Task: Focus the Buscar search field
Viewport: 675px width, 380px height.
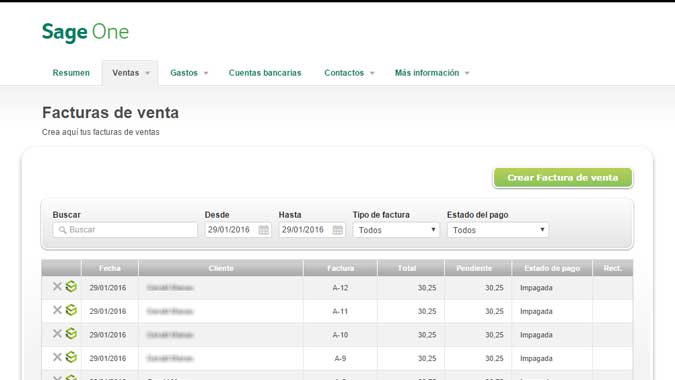Action: (x=125, y=230)
